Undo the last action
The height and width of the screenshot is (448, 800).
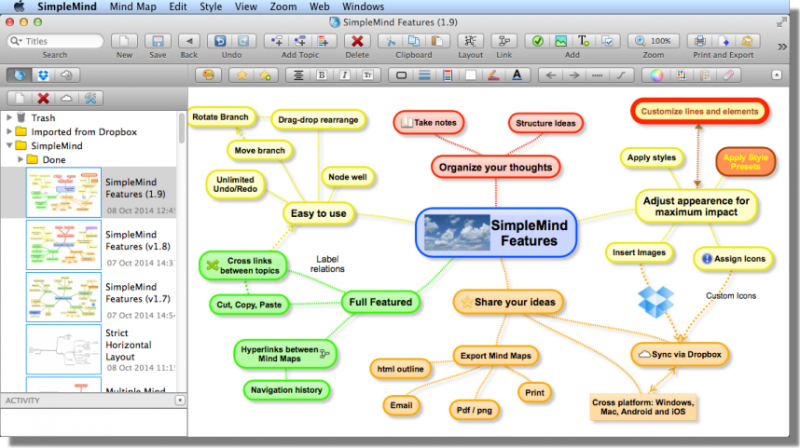click(x=220, y=41)
